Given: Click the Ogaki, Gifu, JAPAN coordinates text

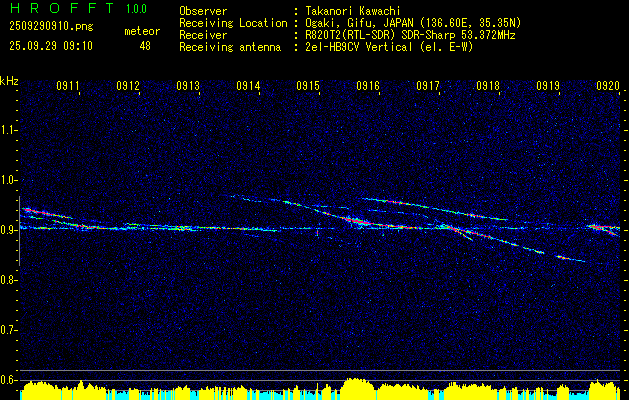Looking at the screenshot, I should pos(413,23).
